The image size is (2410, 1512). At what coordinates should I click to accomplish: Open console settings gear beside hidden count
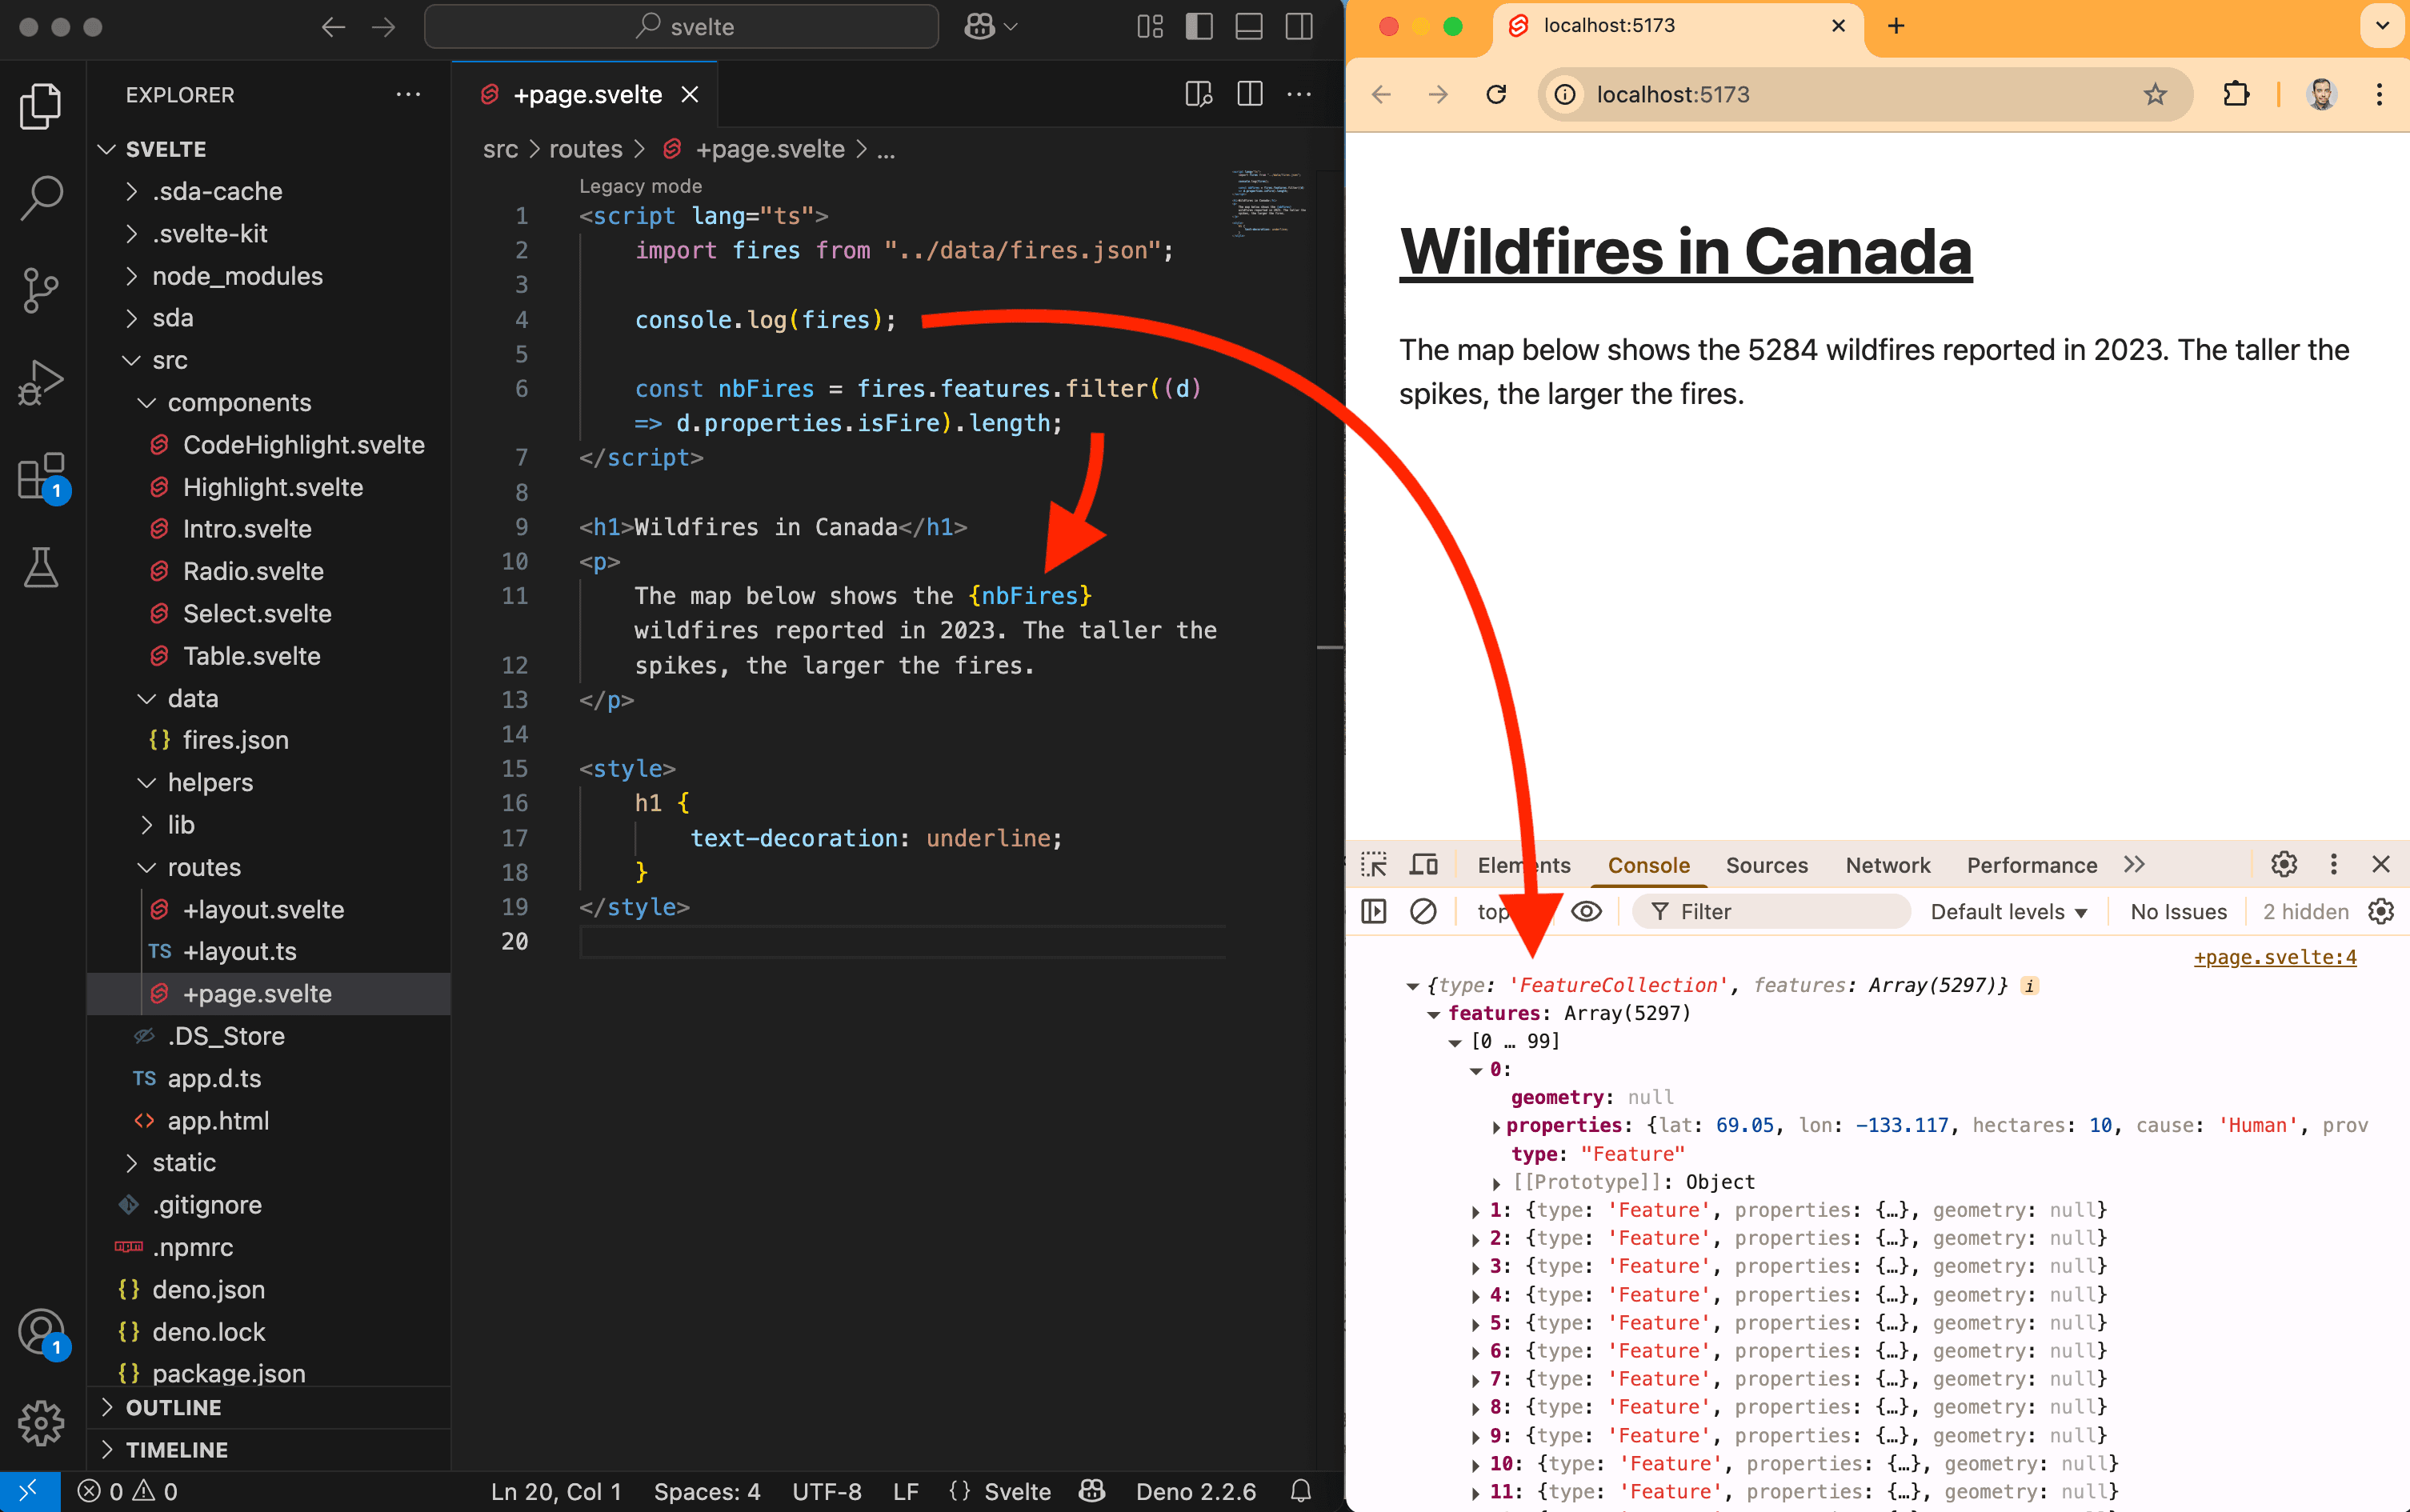(2382, 912)
